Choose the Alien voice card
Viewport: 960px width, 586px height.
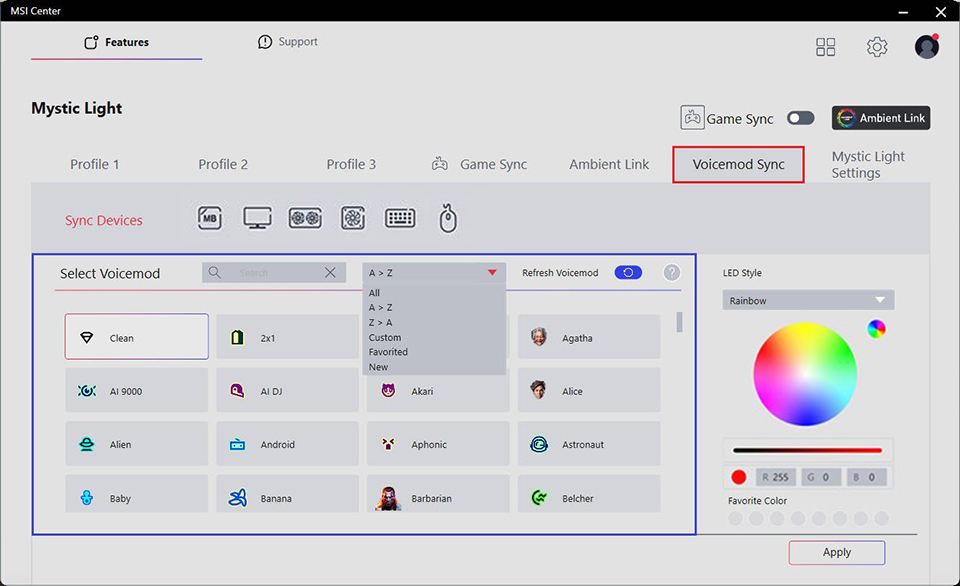click(137, 443)
